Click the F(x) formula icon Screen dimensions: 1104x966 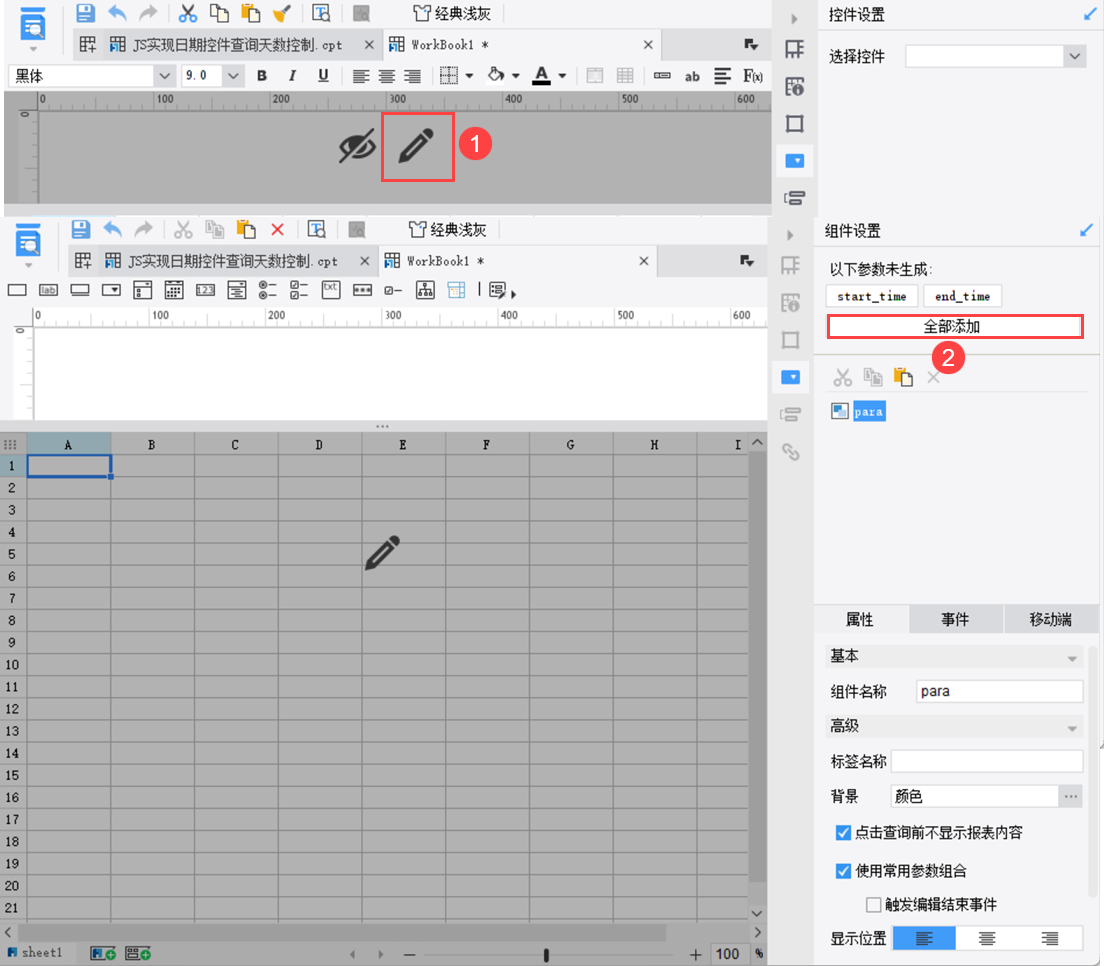753,76
